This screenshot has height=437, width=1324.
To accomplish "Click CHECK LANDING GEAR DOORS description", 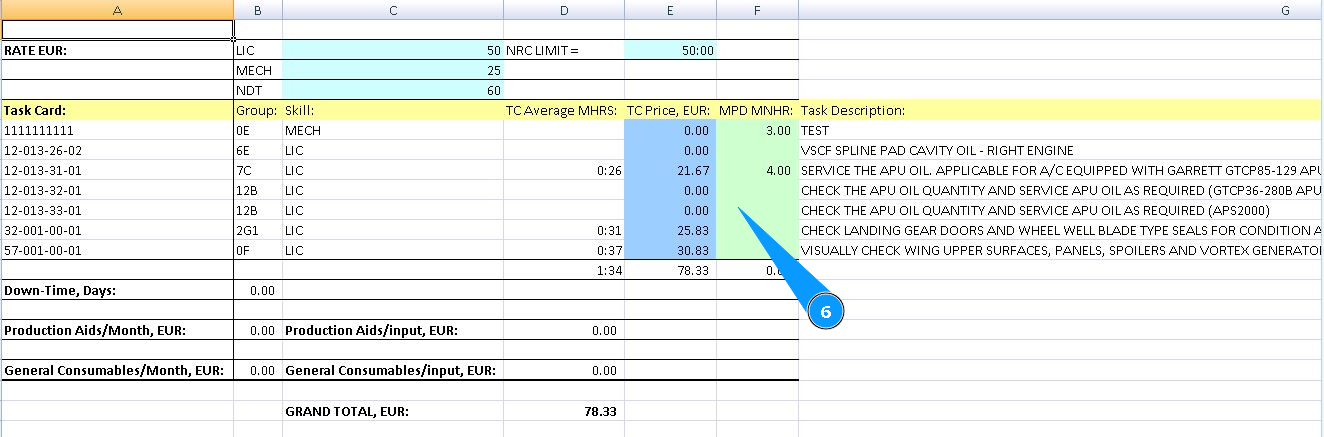I will [x=1061, y=230].
